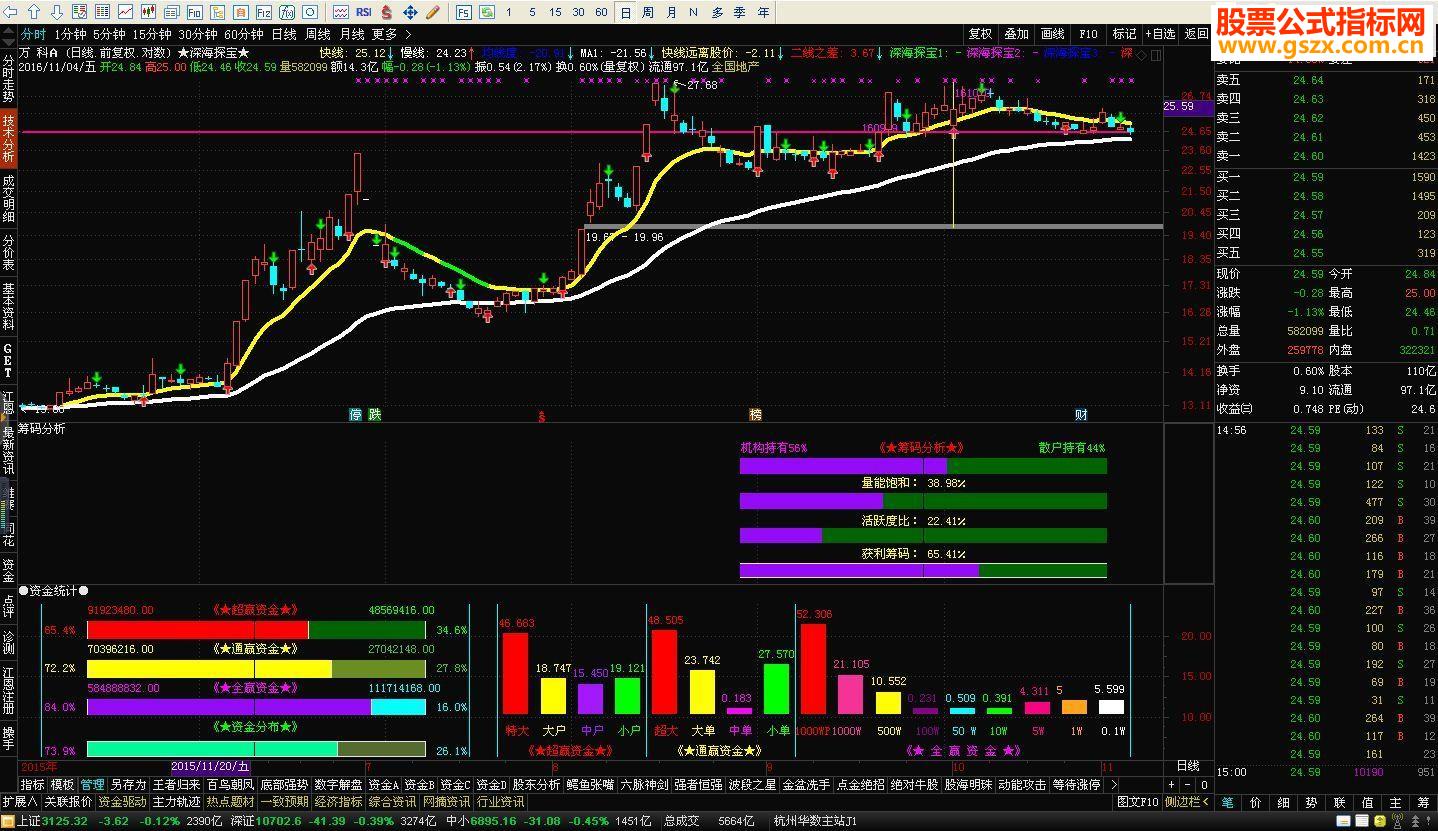Open the trend line chart toolbar icon
Viewport: 1438px width, 831px height.
pyautogui.click(x=126, y=12)
